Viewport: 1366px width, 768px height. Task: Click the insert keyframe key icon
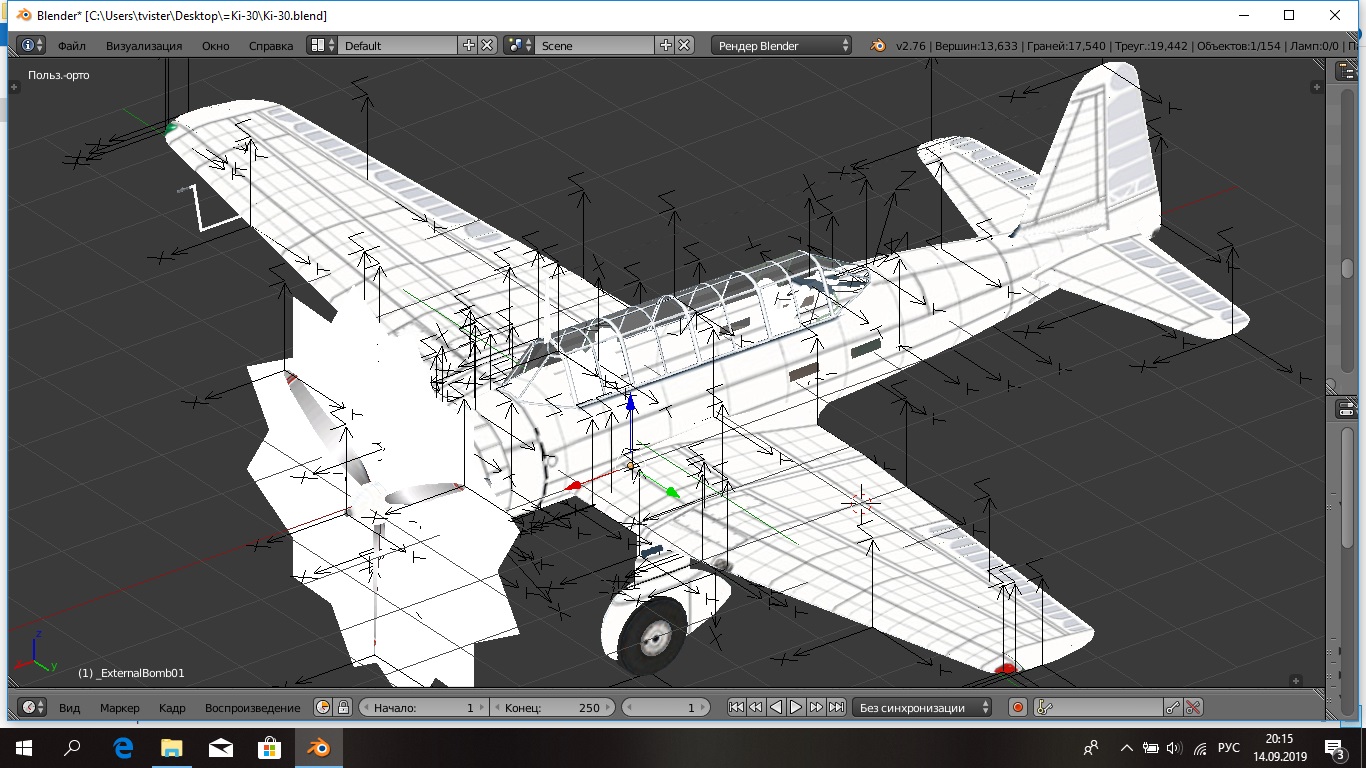(1173, 707)
